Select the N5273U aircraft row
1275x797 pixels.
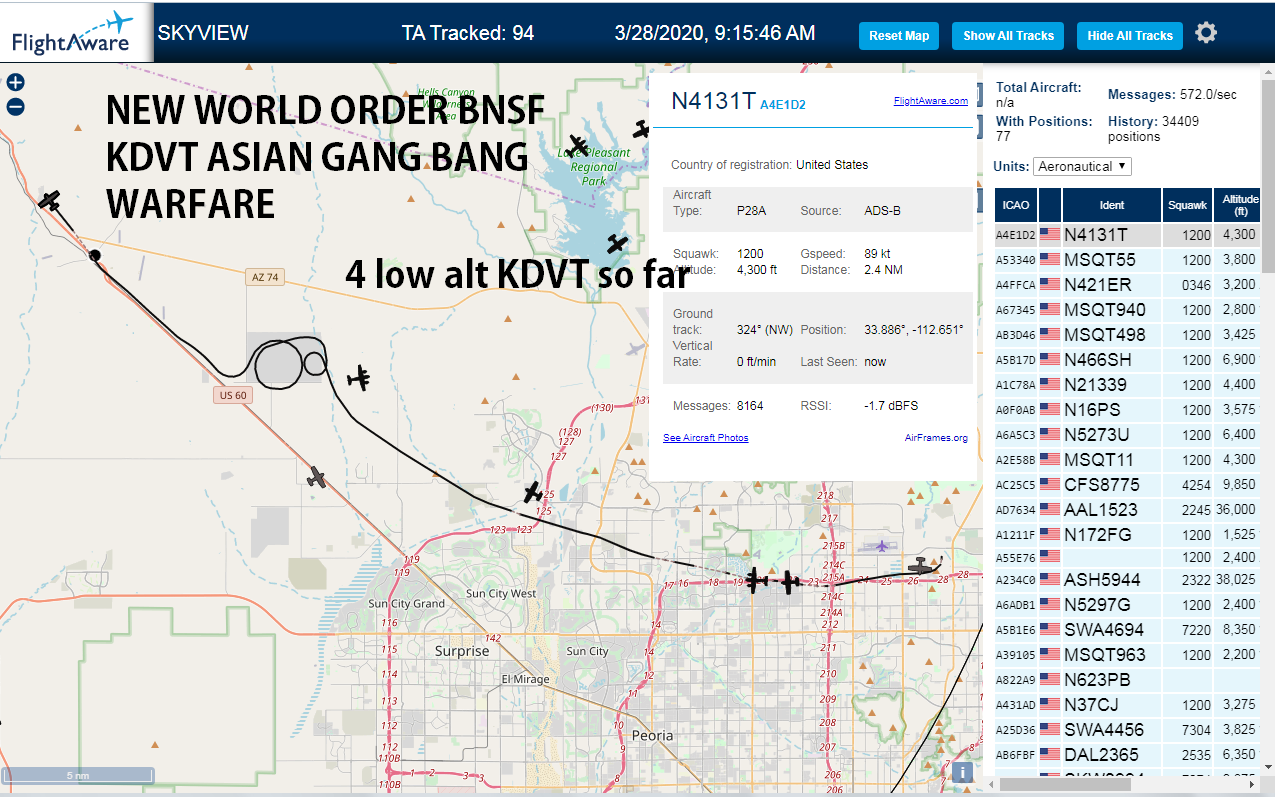tap(1128, 435)
